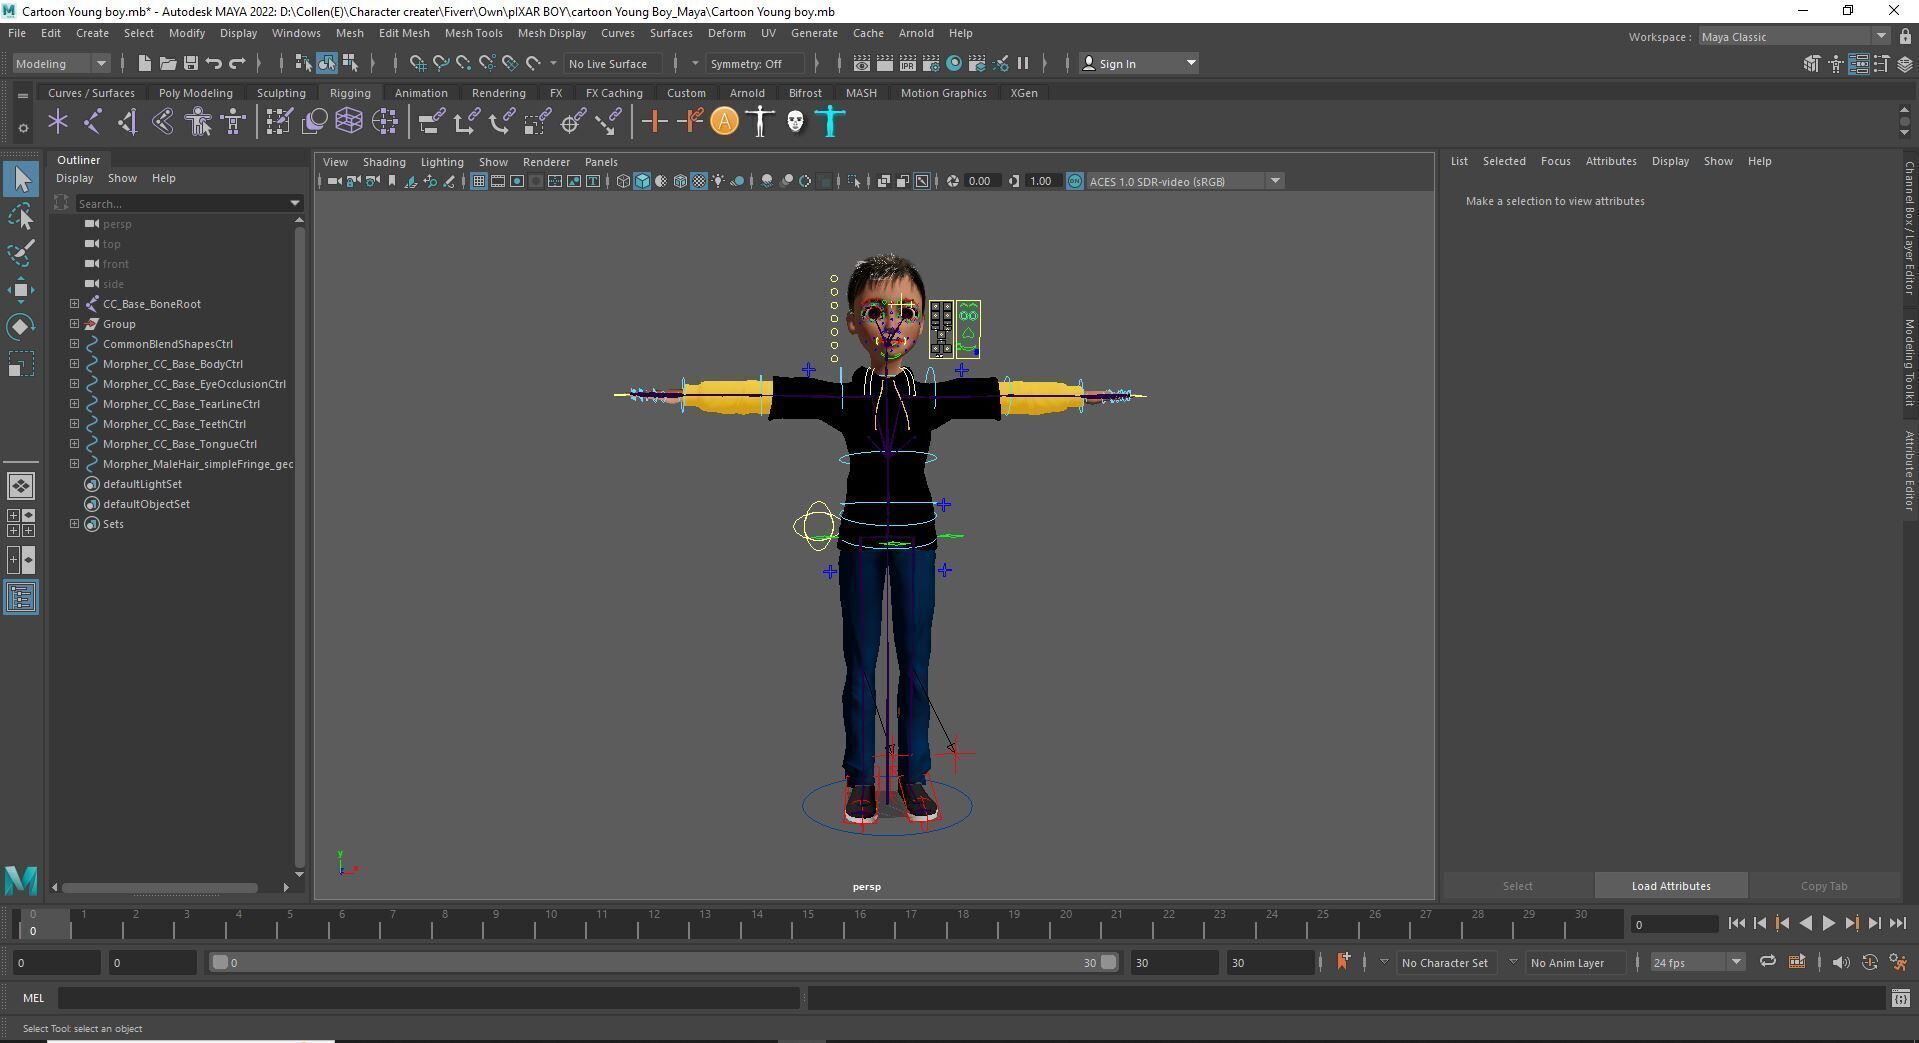Screen dimensions: 1919x1043
Task: Expand the Sets node in Outliner
Action: point(74,523)
